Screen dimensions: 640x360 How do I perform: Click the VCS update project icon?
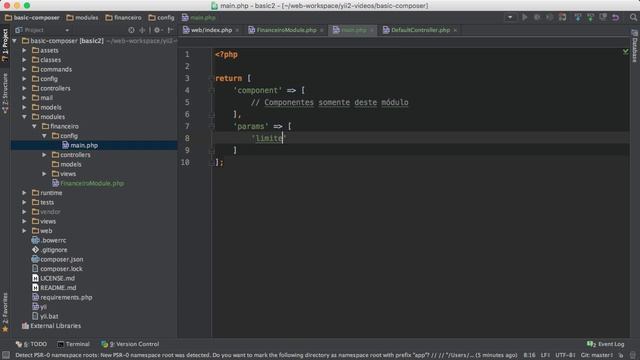click(578, 17)
